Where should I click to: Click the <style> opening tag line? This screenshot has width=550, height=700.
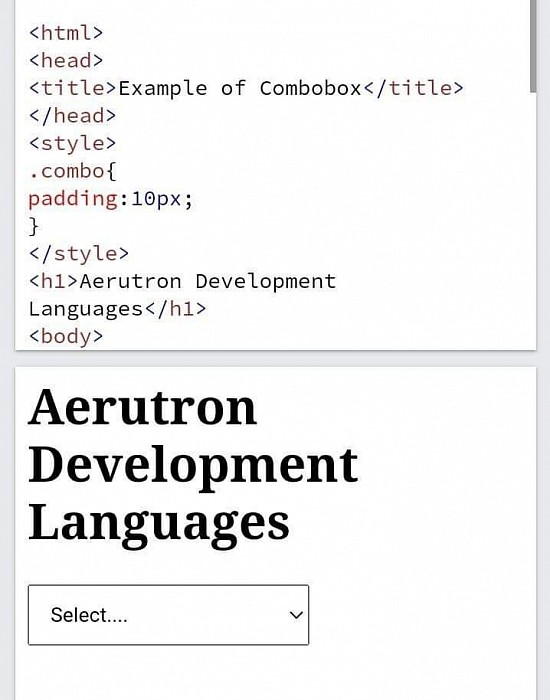tap(72, 144)
